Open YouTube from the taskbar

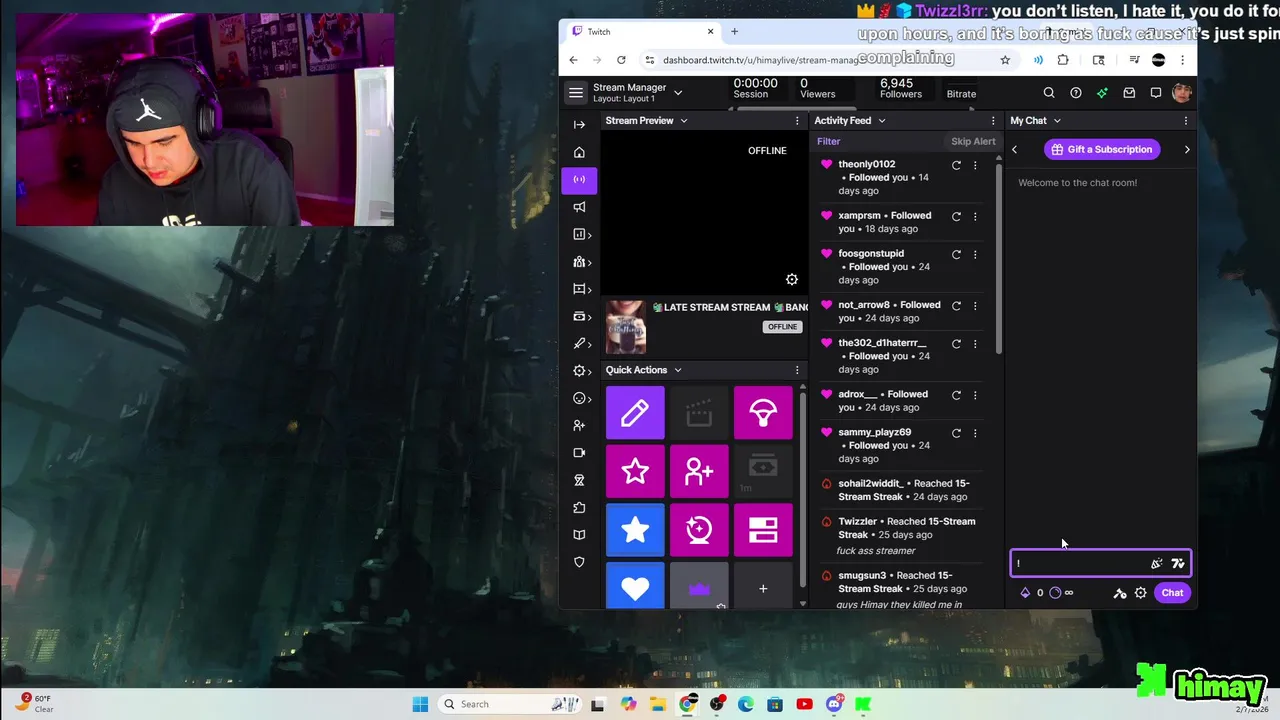(804, 704)
